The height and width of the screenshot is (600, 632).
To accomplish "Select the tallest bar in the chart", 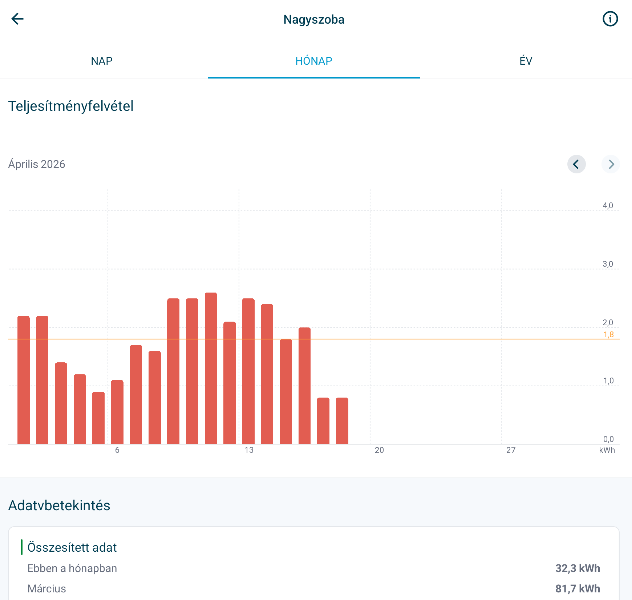I will [x=211, y=368].
